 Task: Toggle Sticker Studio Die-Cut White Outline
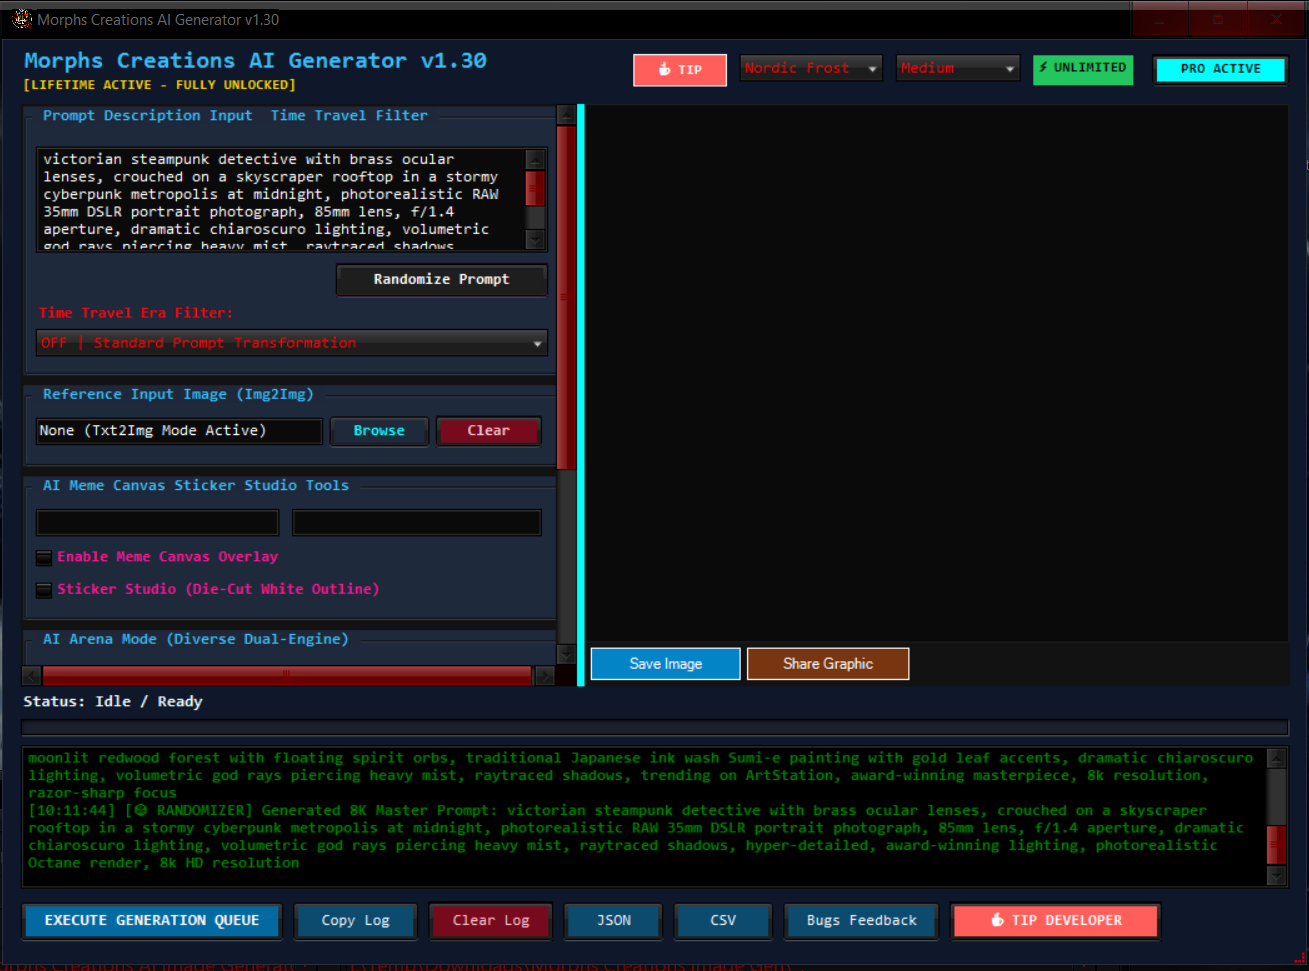(44, 590)
